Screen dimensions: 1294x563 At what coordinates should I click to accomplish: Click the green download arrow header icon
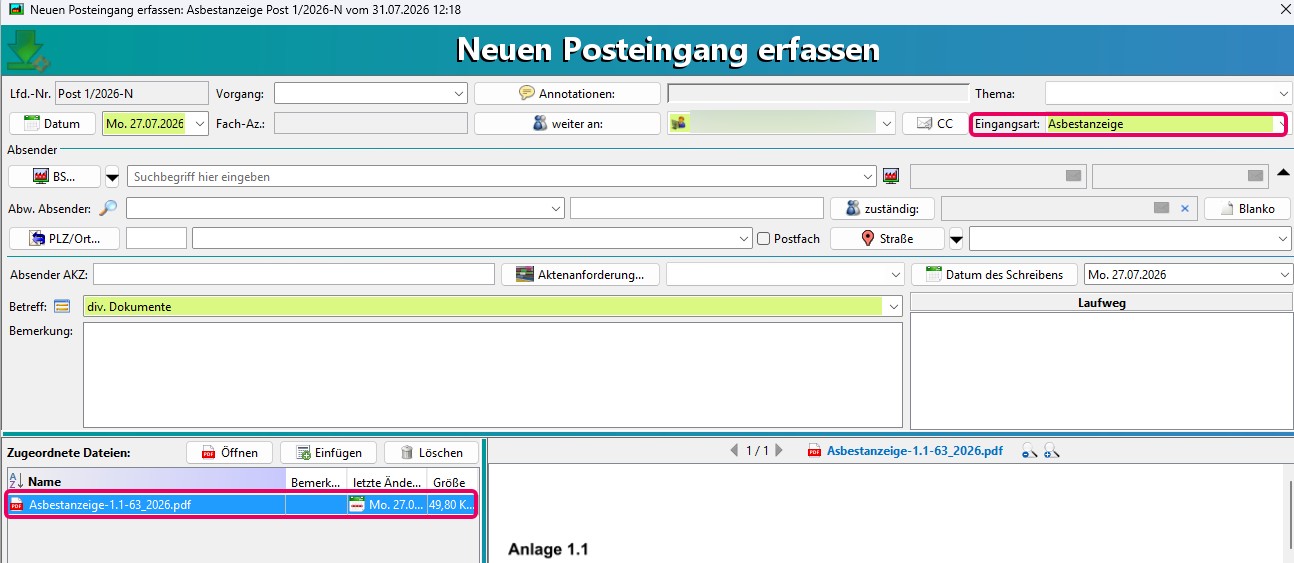click(27, 51)
